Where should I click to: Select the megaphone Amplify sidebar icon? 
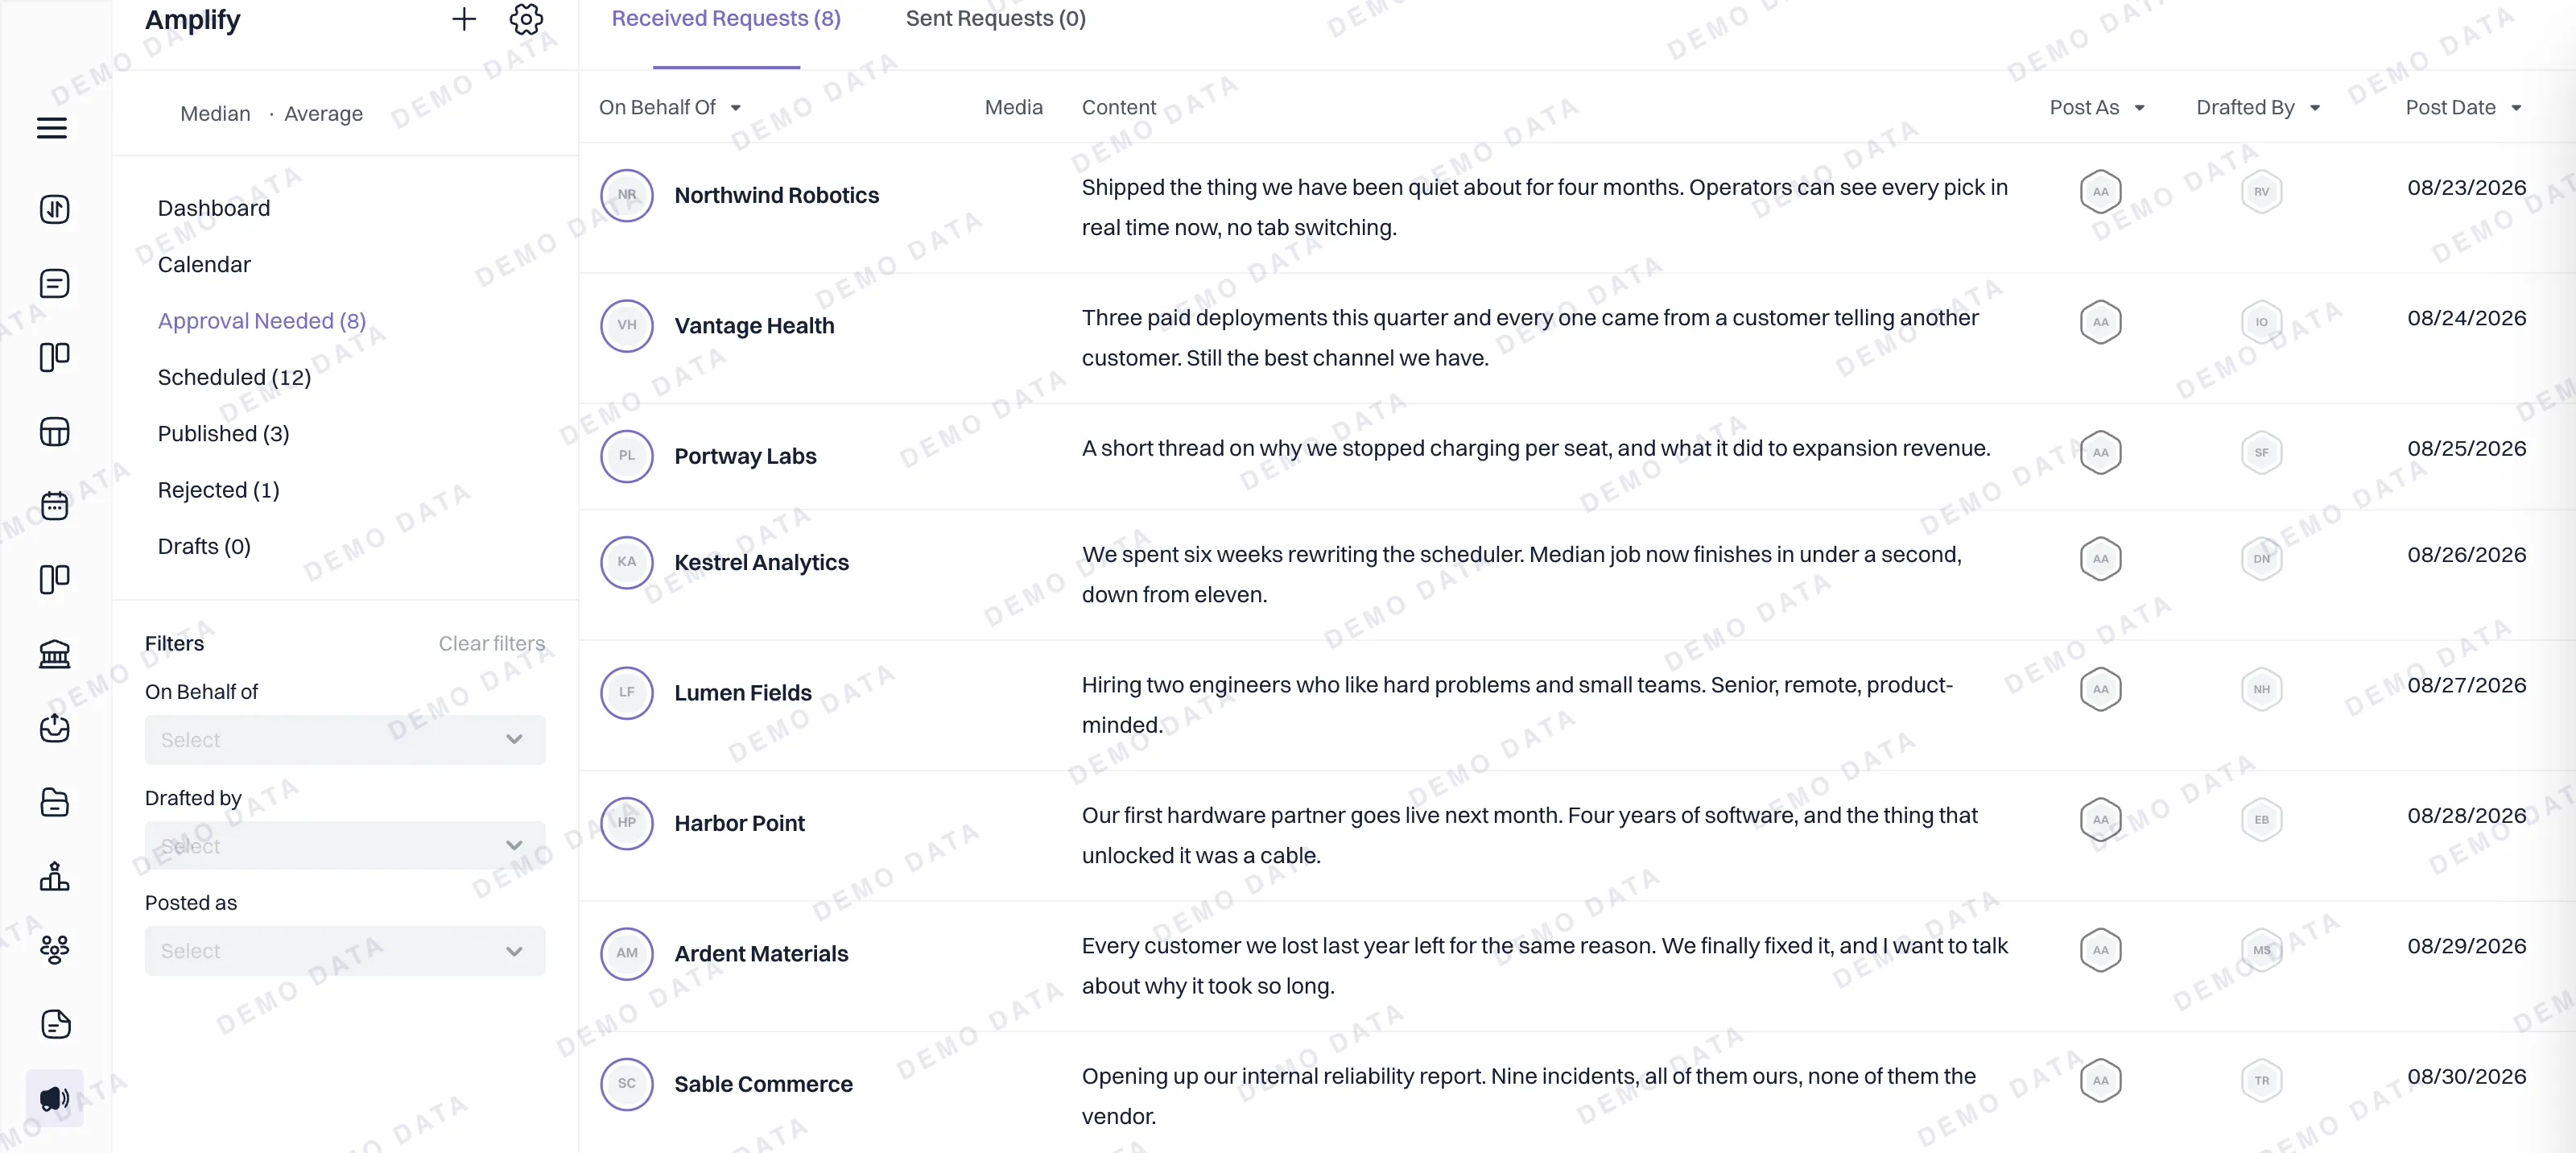[55, 1098]
